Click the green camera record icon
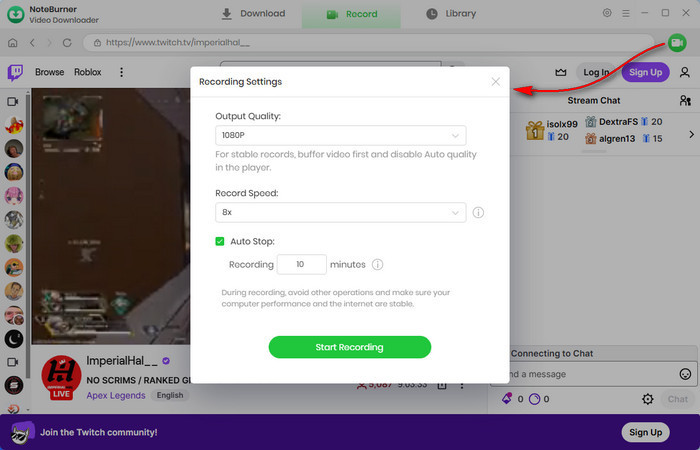700x450 pixels. tap(677, 43)
